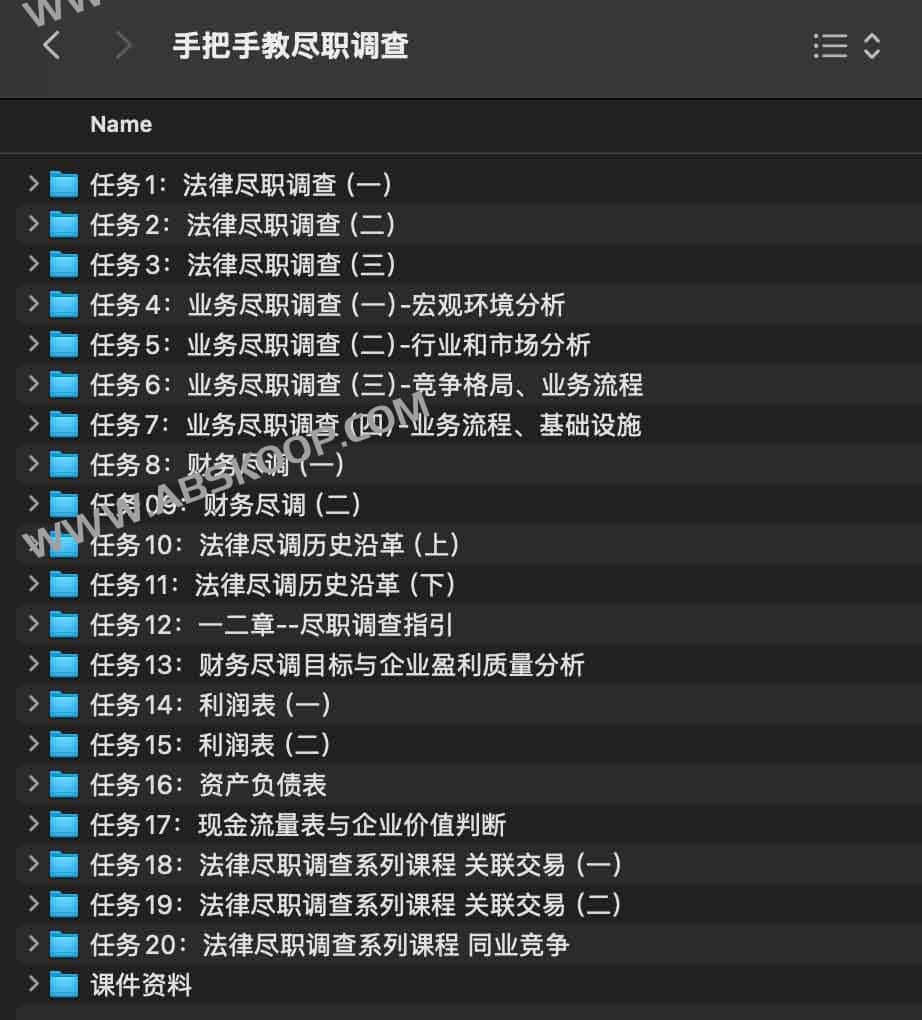922x1020 pixels.
Task: Click the forward navigation arrow
Action: (x=124, y=46)
